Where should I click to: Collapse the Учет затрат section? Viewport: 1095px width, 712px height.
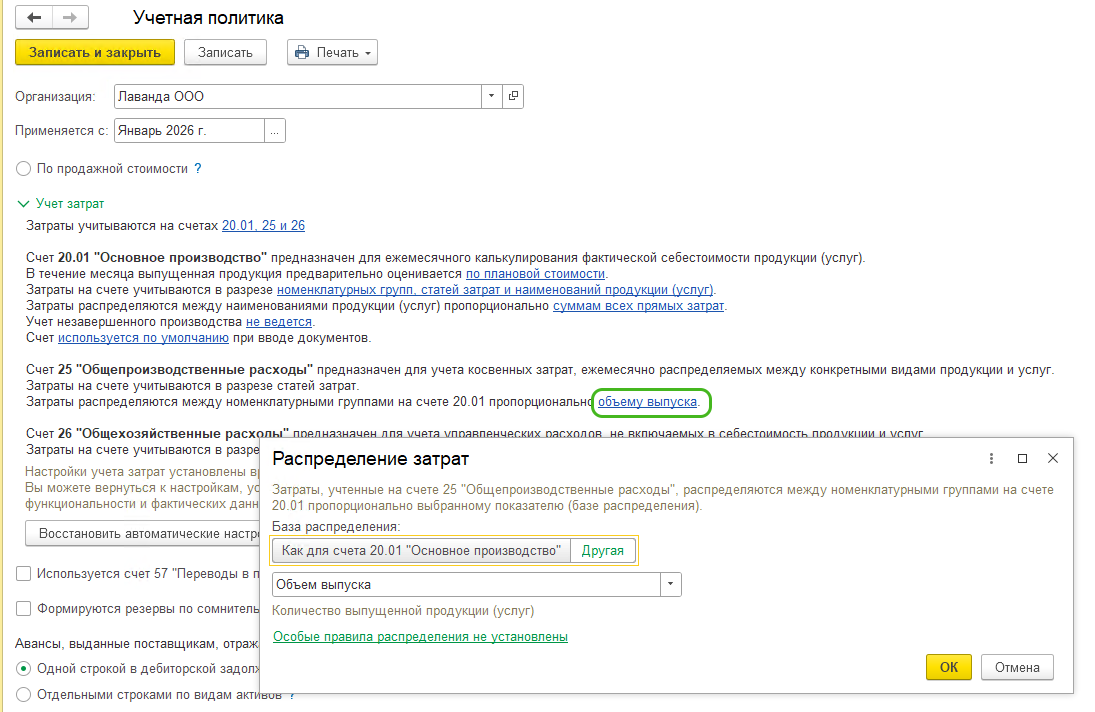click(23, 203)
